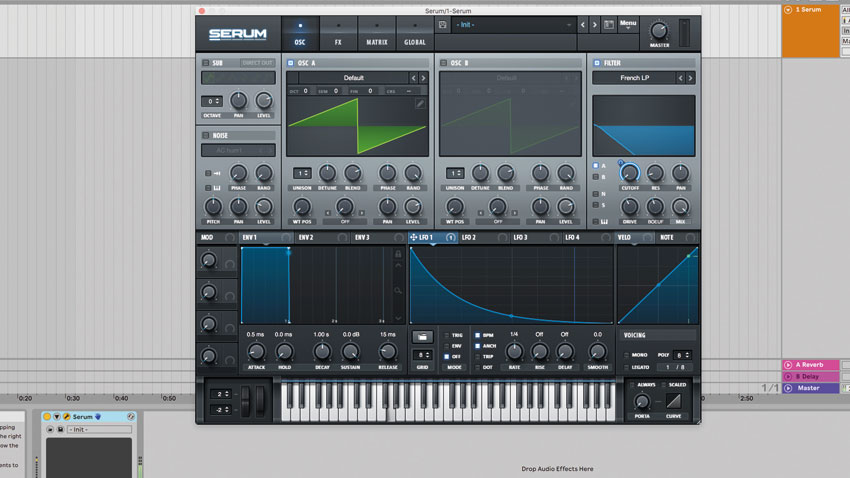Select the A Reverb return track
This screenshot has width=850, height=478.
[x=810, y=365]
